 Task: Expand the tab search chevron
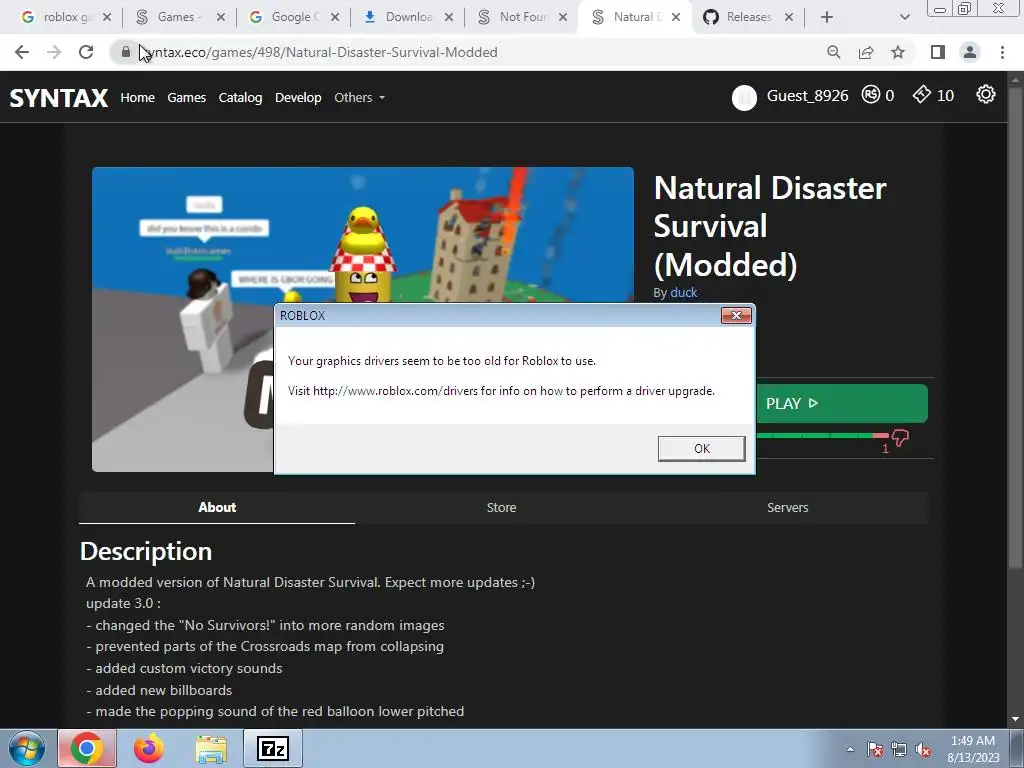point(904,17)
